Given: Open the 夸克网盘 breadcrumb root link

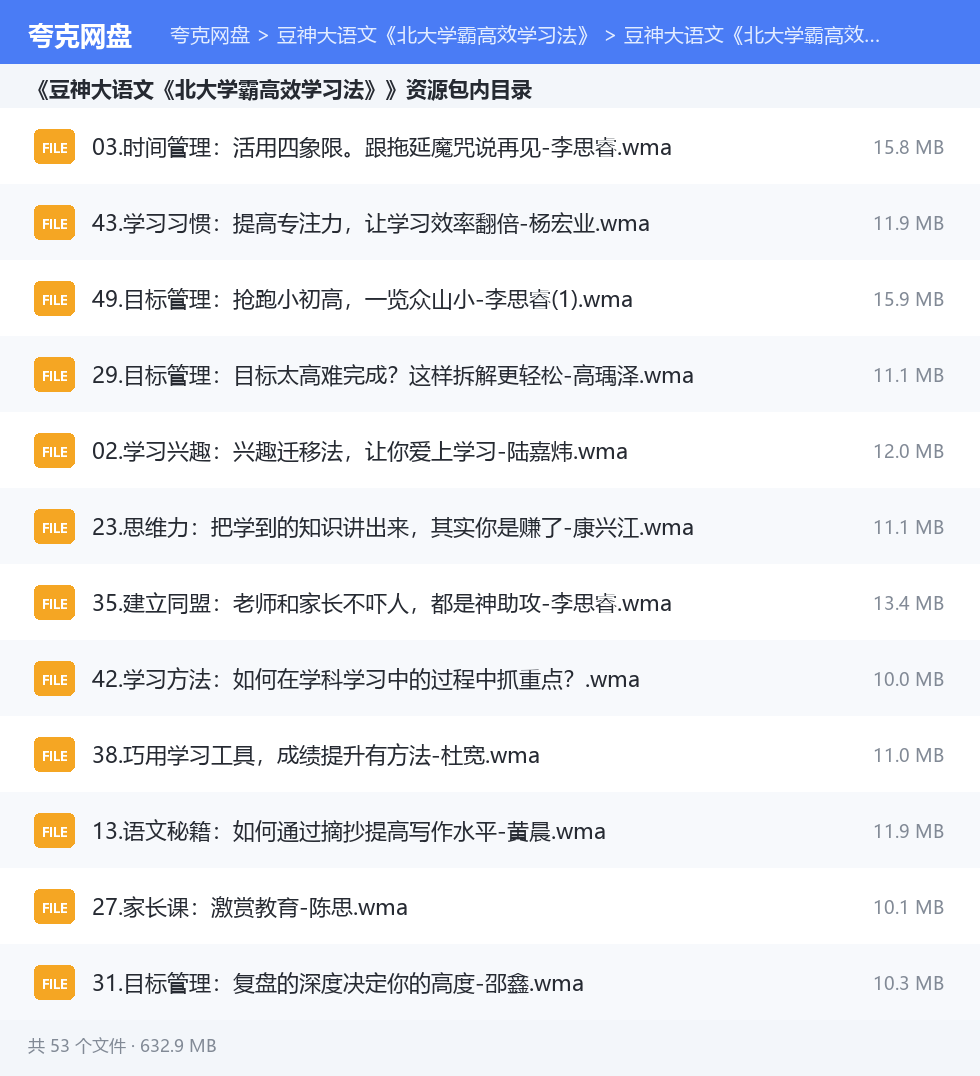Looking at the screenshot, I should [x=210, y=36].
